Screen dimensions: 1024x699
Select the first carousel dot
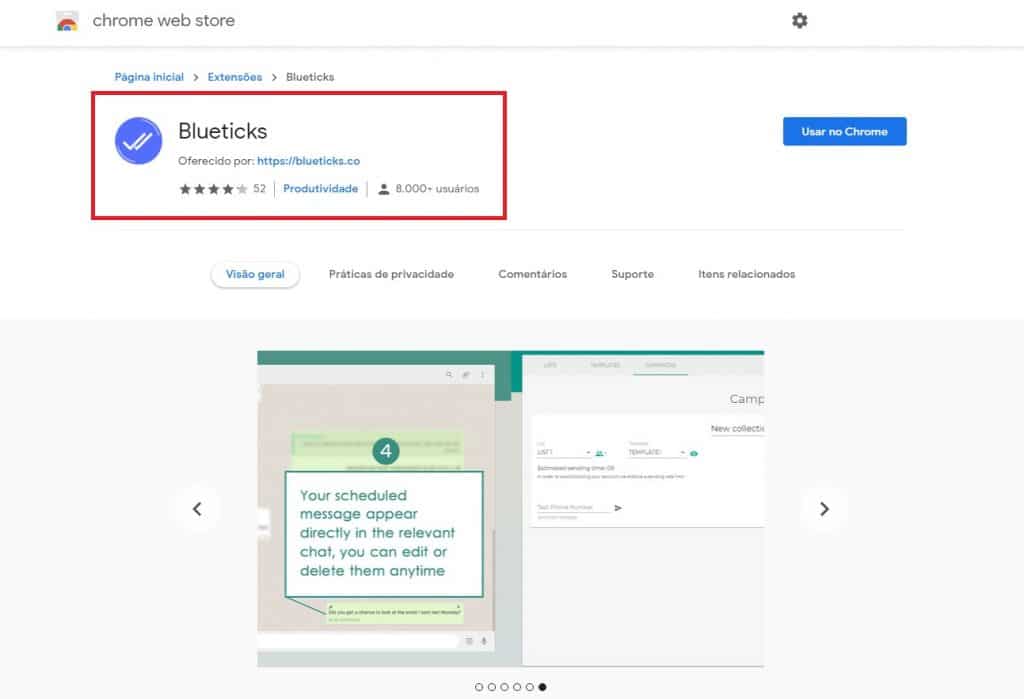tap(479, 687)
